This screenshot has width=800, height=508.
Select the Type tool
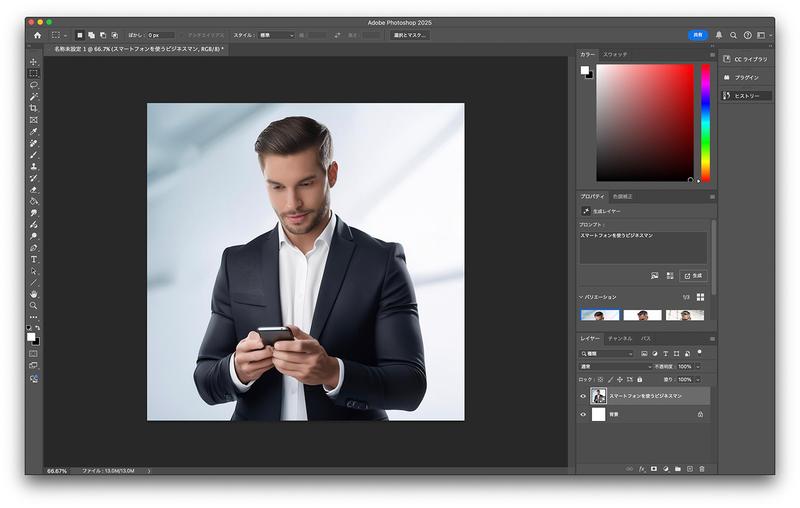33,259
